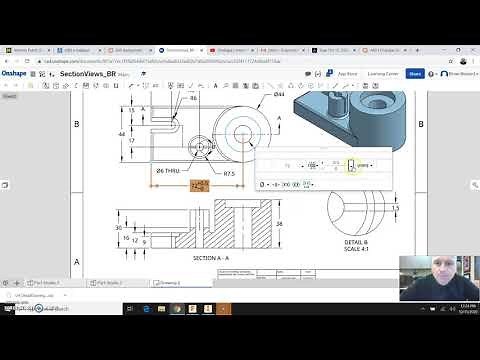The width and height of the screenshot is (480, 360).
Task: Open the version graph icon in title bar
Action: pos(42,74)
